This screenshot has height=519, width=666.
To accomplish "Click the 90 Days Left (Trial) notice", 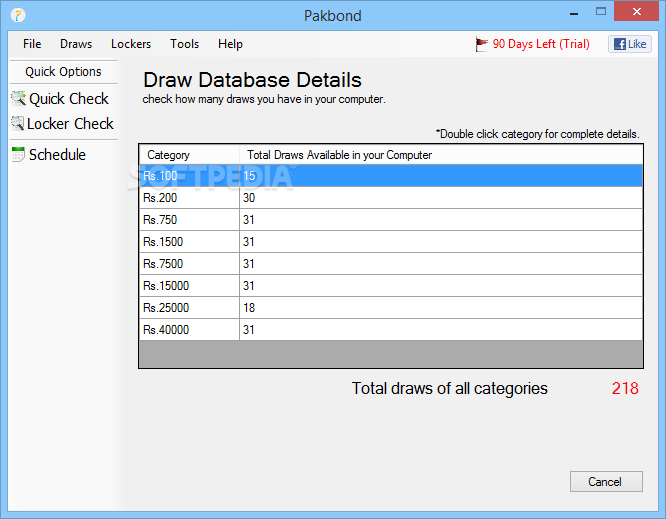I will point(541,44).
